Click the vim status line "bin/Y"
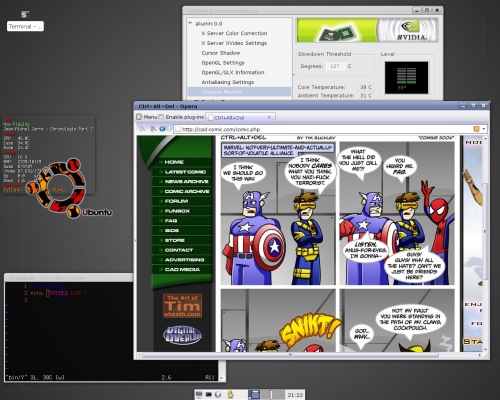Viewport: 500px width, 400px height. point(35,377)
